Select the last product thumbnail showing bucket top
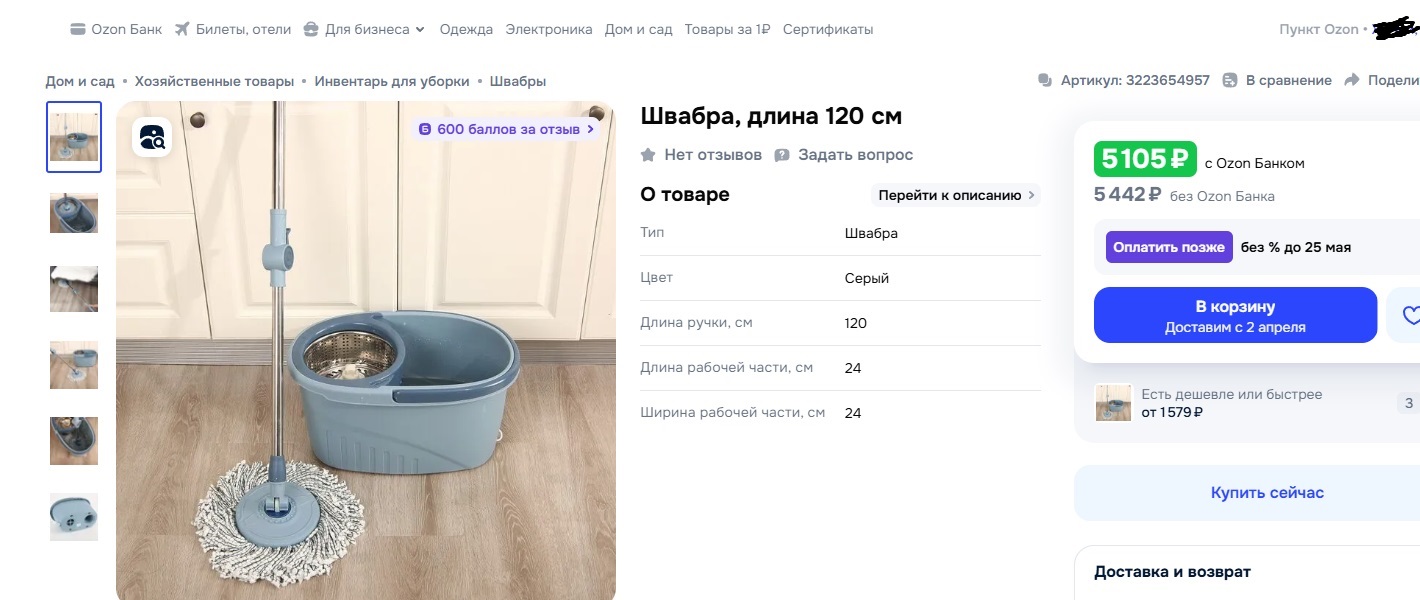Screen dimensions: 1420x600 [74, 517]
